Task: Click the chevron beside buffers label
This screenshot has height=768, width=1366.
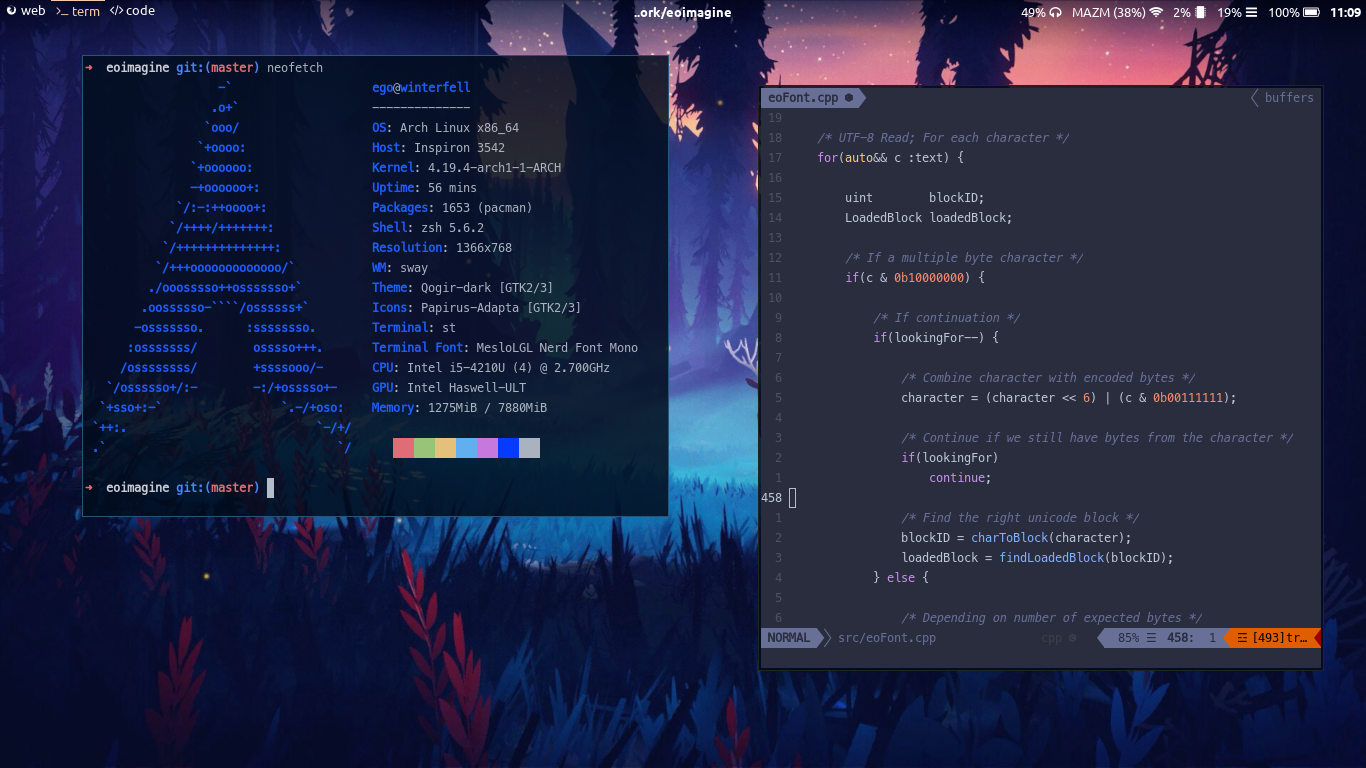Action: [1254, 97]
